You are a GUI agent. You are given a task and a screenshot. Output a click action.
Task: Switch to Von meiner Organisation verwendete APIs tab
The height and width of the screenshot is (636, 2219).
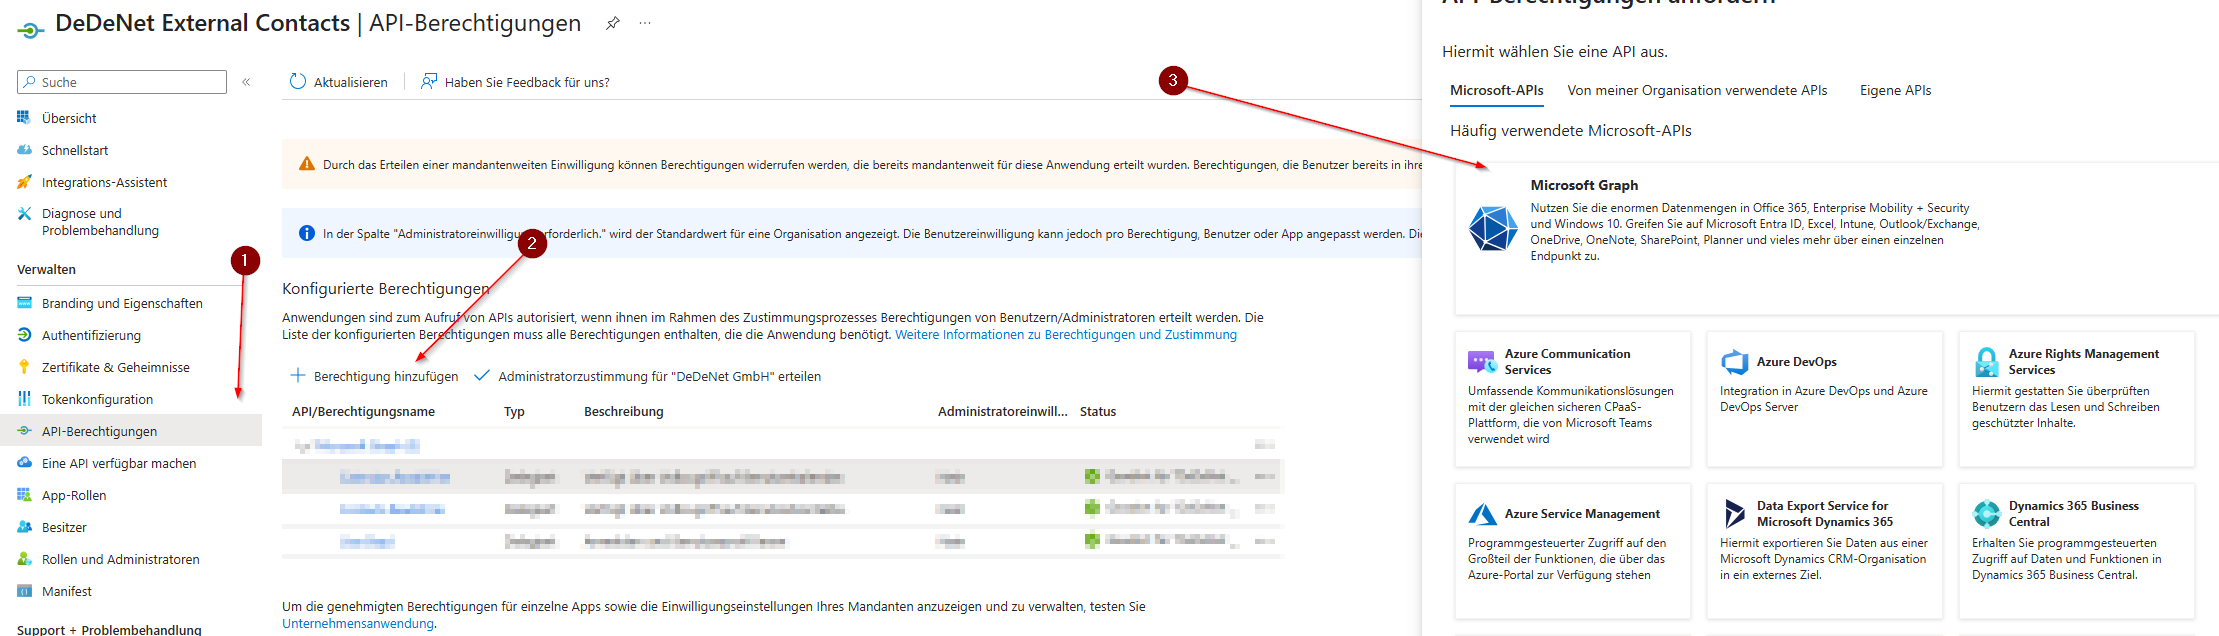tap(1697, 90)
